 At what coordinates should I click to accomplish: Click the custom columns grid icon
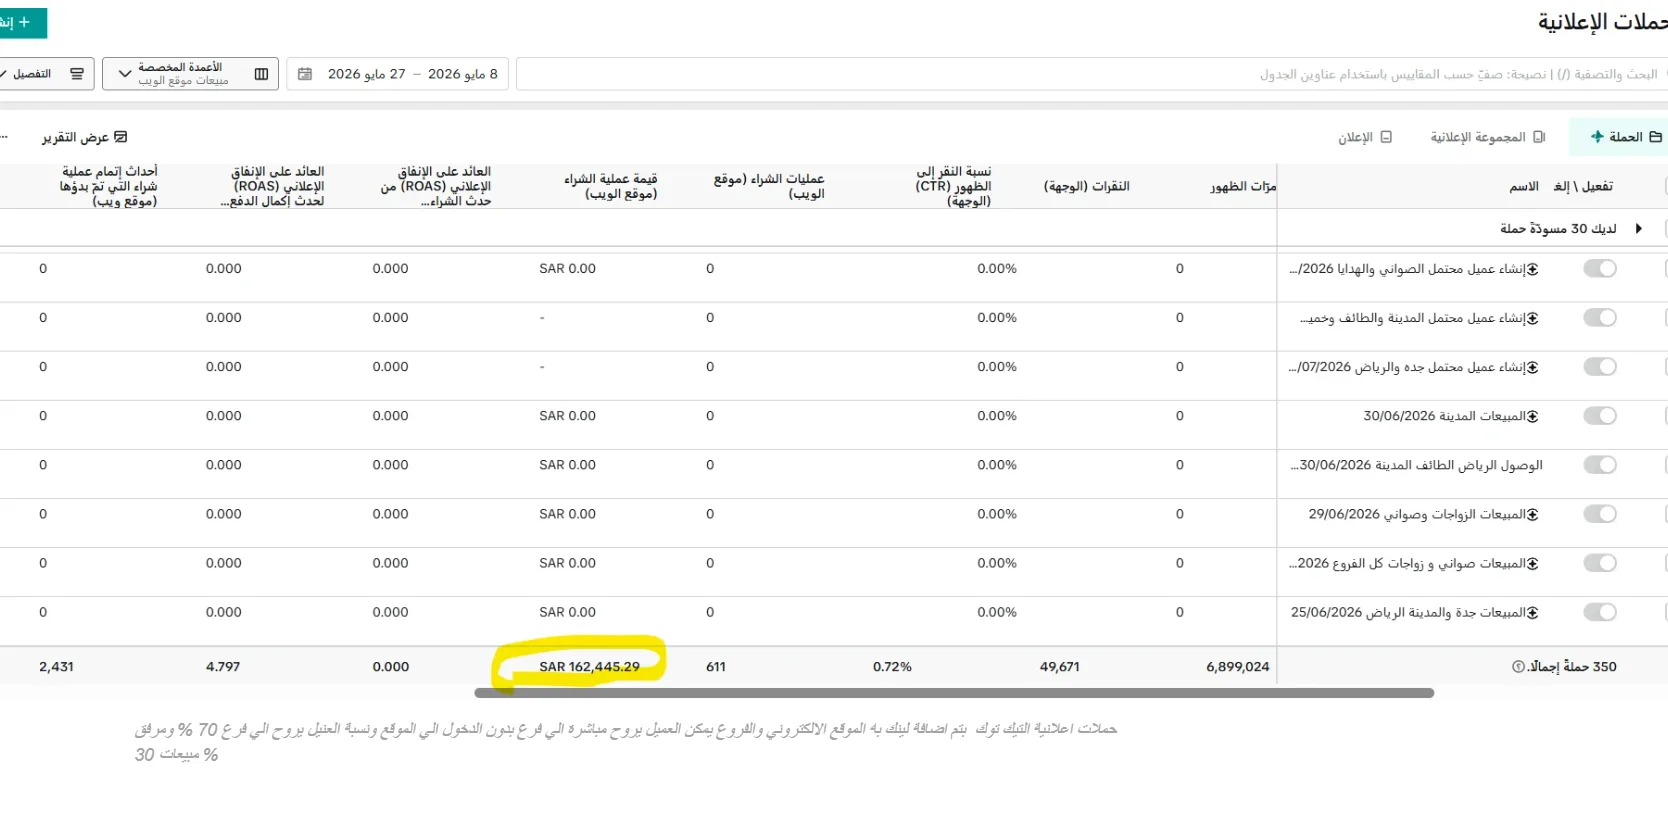pyautogui.click(x=261, y=74)
